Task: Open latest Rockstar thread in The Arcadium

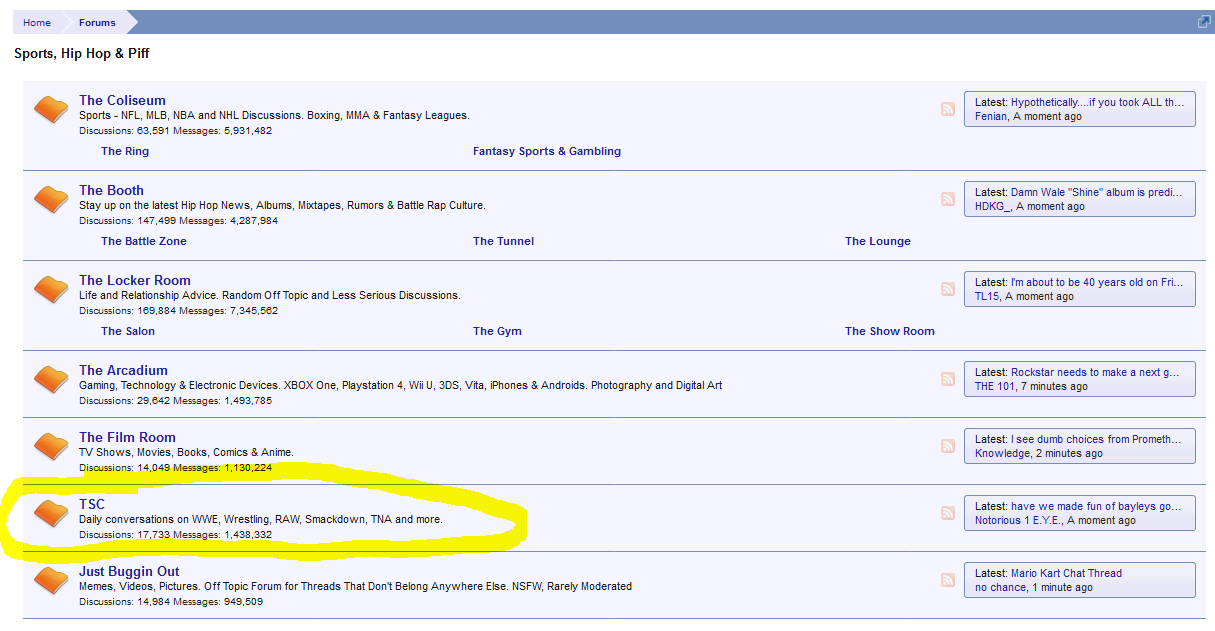Action: [1095, 372]
